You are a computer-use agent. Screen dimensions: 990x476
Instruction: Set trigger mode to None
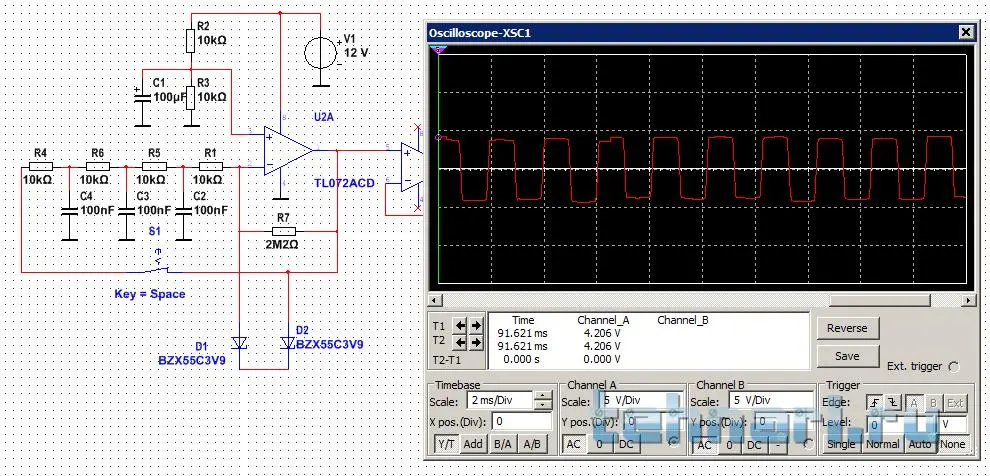[952, 444]
